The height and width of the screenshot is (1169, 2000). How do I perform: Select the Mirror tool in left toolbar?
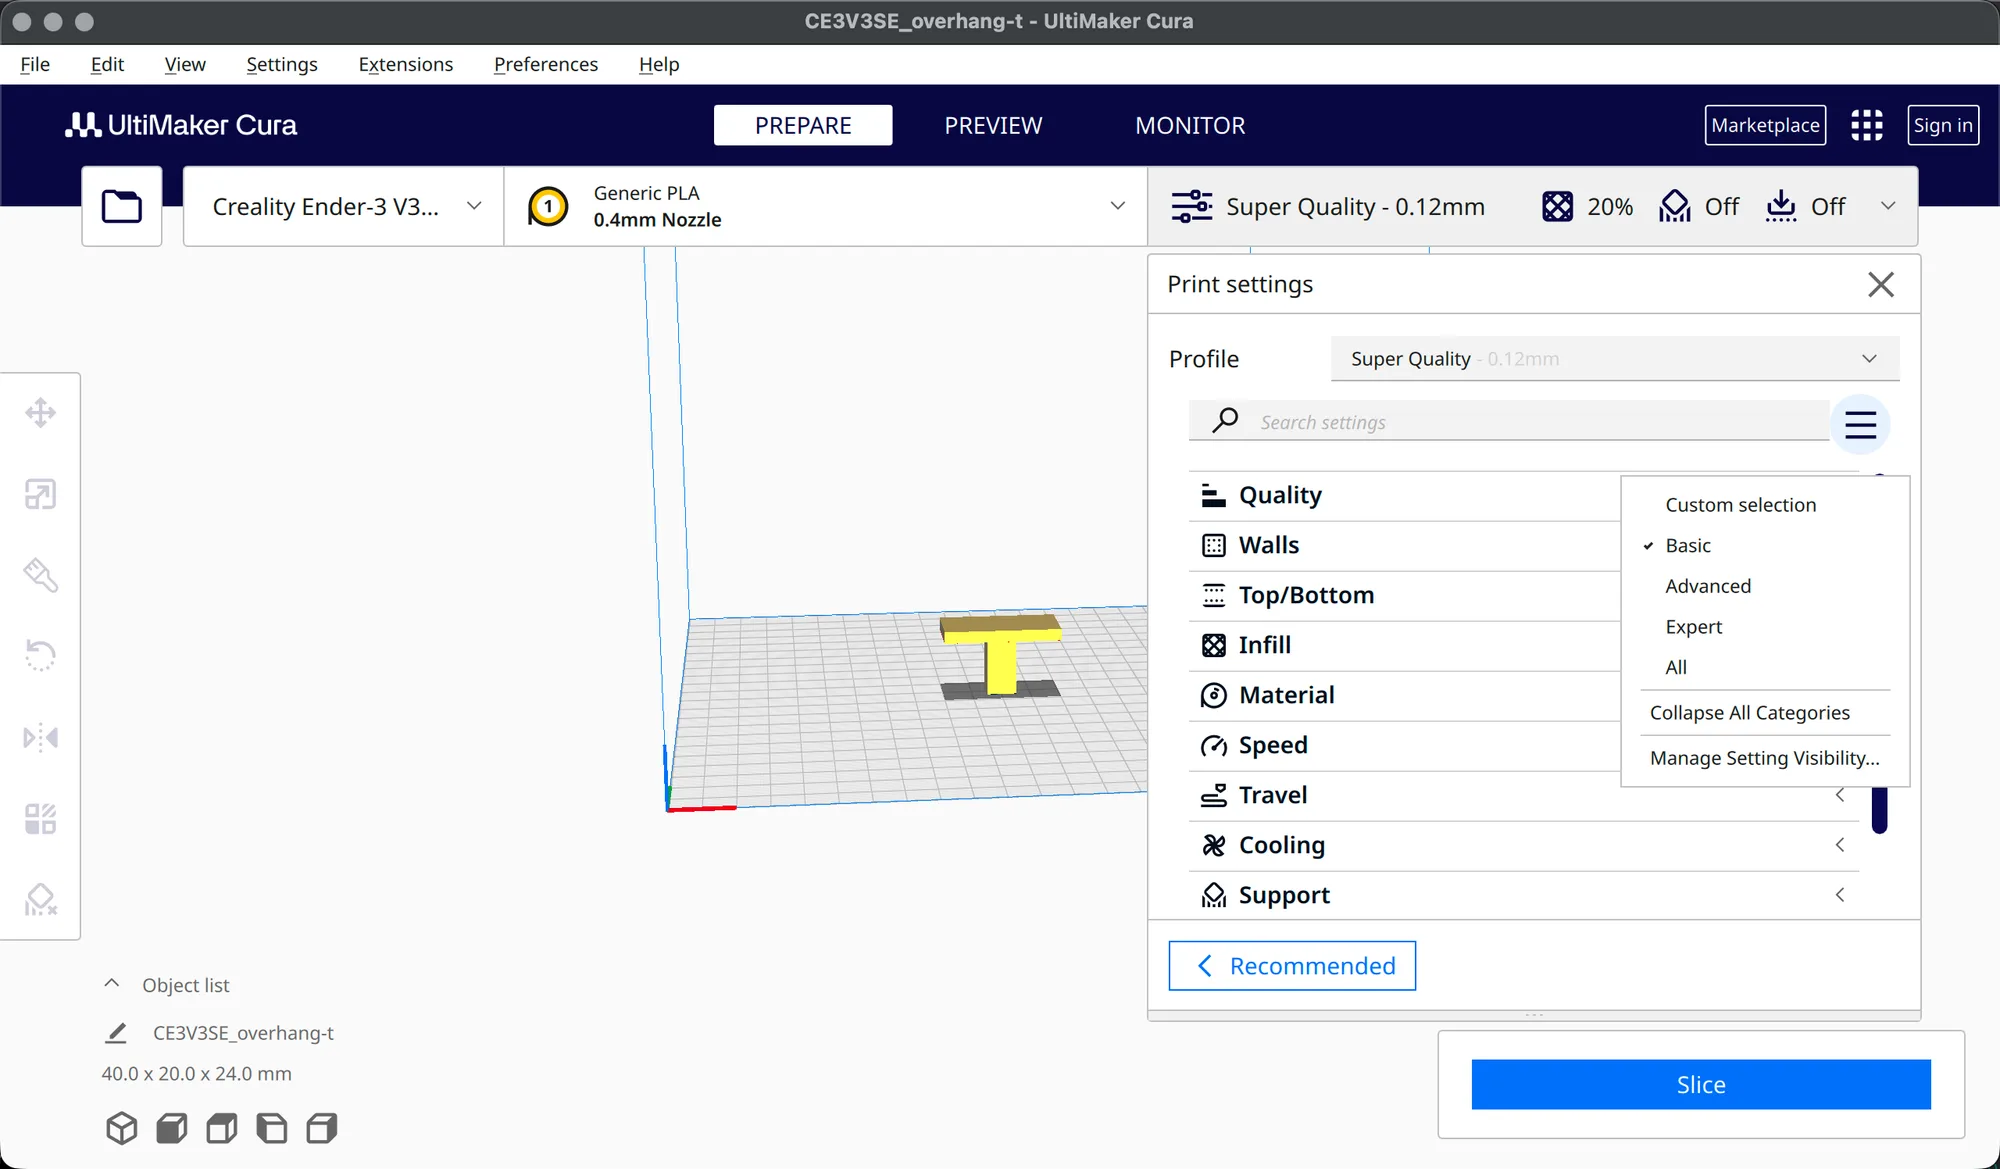(x=40, y=738)
